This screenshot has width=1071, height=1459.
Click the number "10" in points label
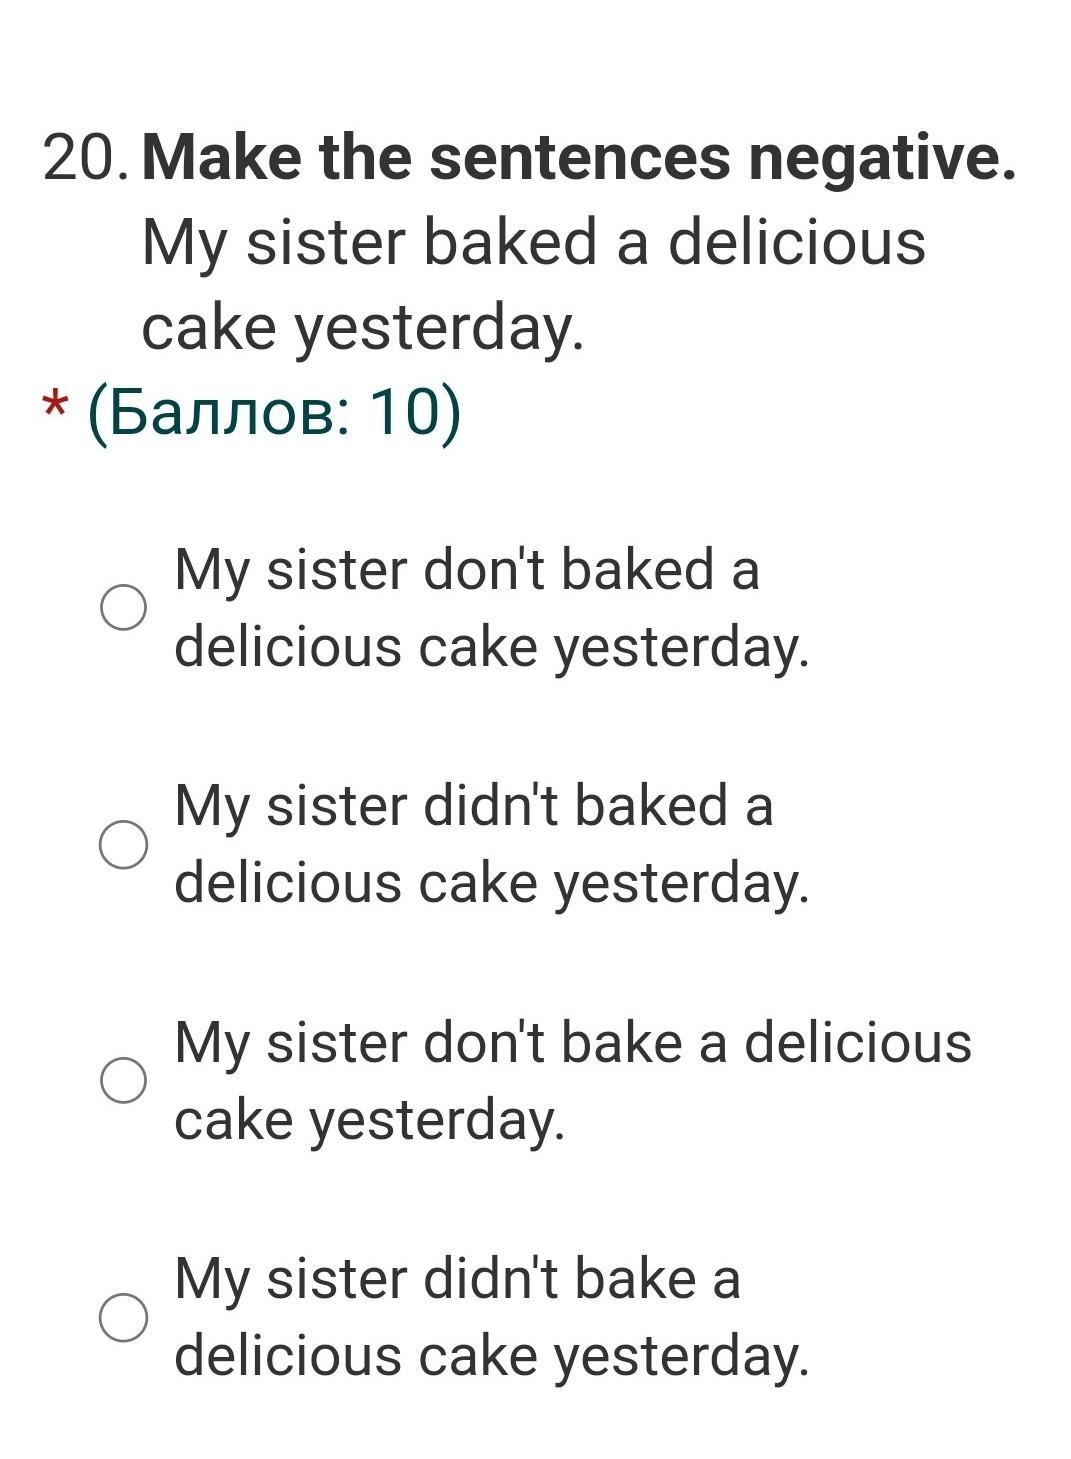point(405,411)
